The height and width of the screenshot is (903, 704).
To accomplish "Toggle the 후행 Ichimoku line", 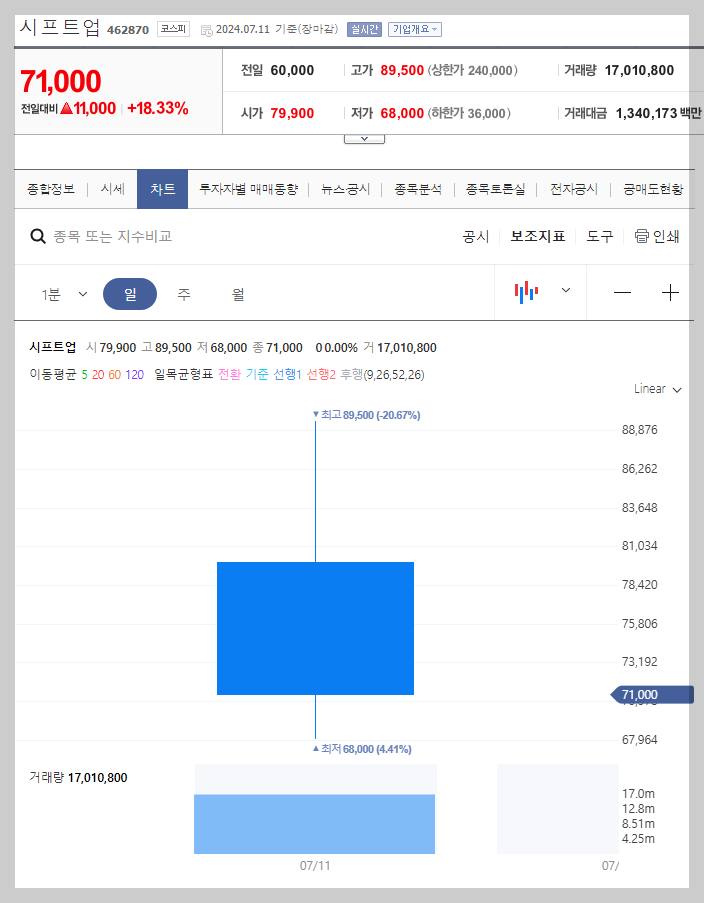I will 351,374.
